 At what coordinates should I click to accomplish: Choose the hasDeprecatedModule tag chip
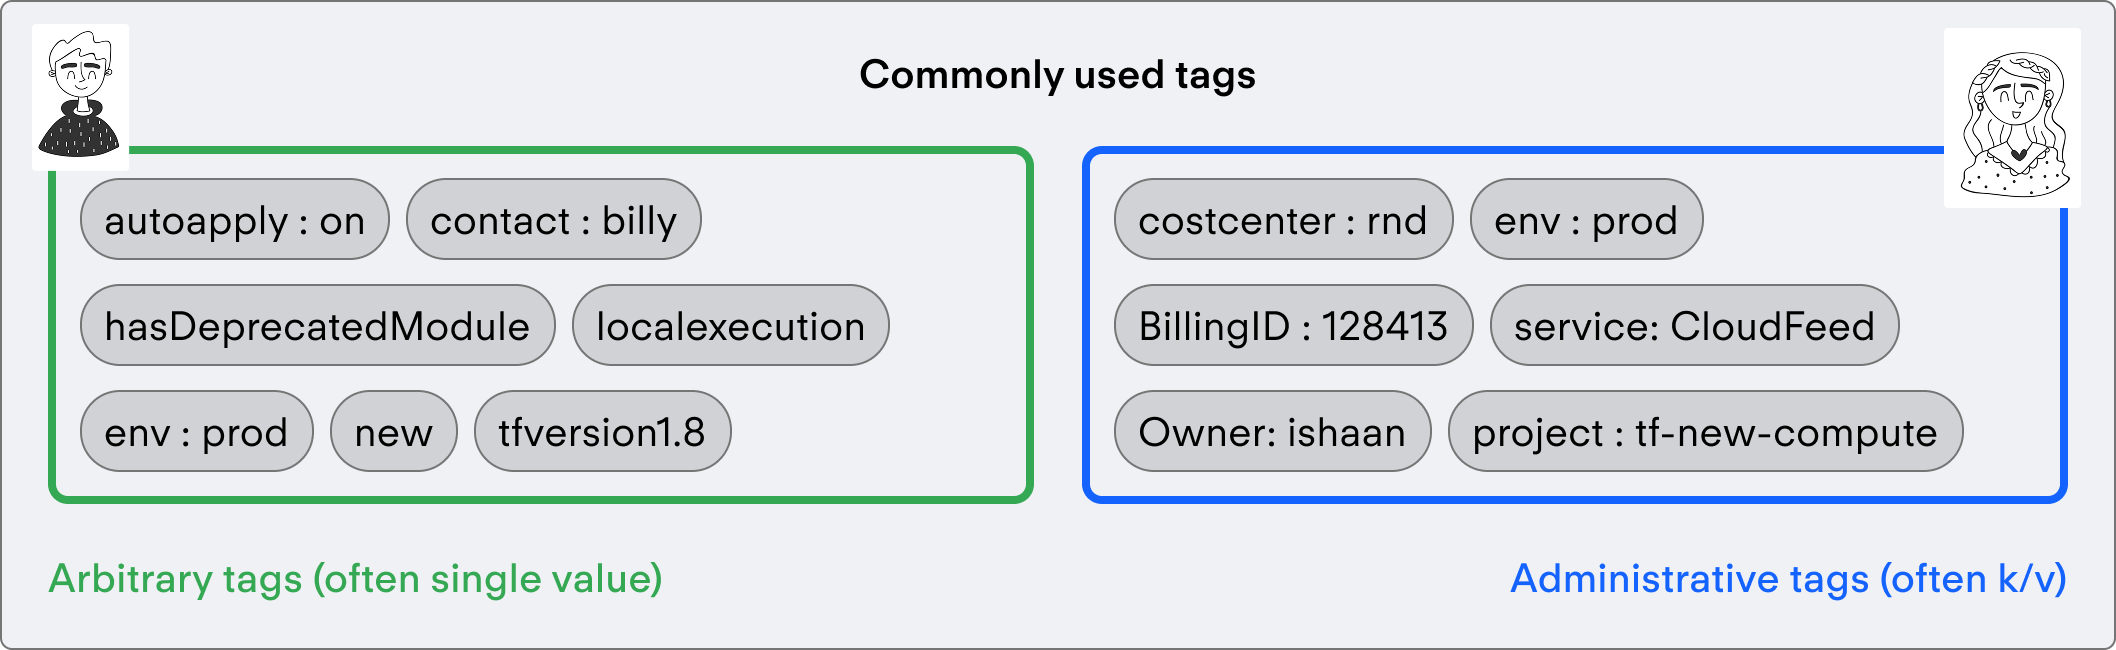coord(317,326)
